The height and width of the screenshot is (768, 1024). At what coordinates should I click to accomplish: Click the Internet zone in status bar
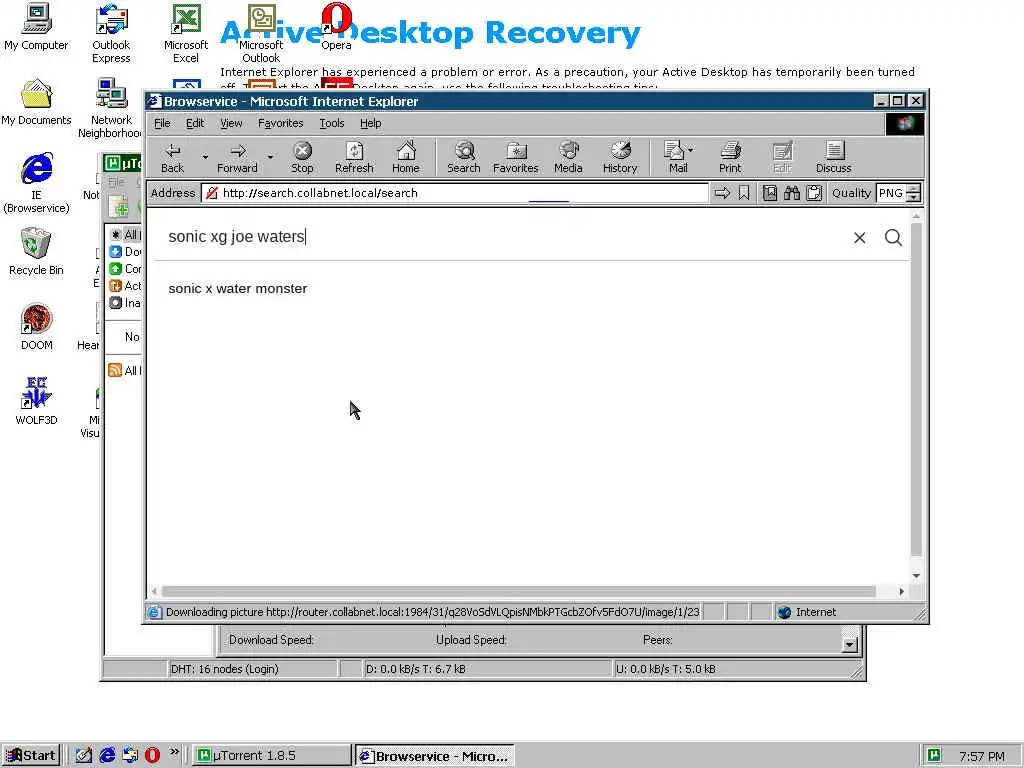click(x=816, y=612)
